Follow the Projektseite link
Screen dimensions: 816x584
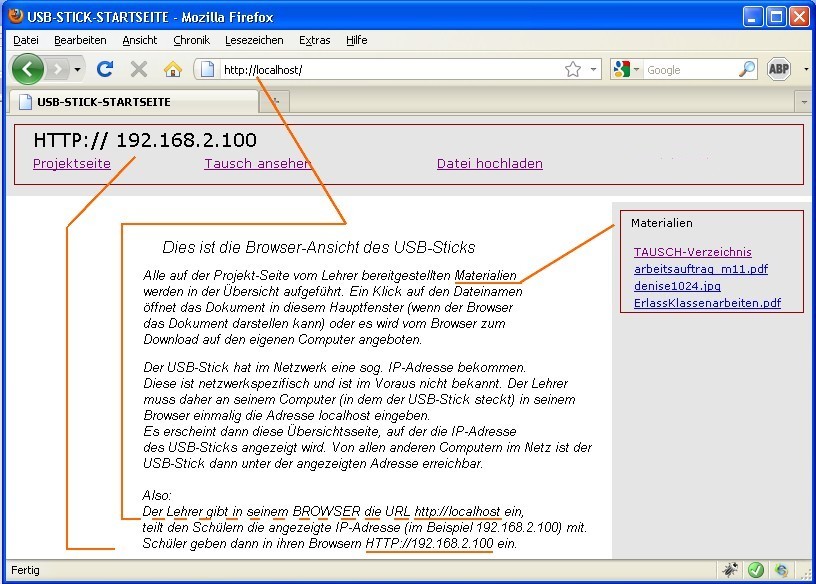72,164
